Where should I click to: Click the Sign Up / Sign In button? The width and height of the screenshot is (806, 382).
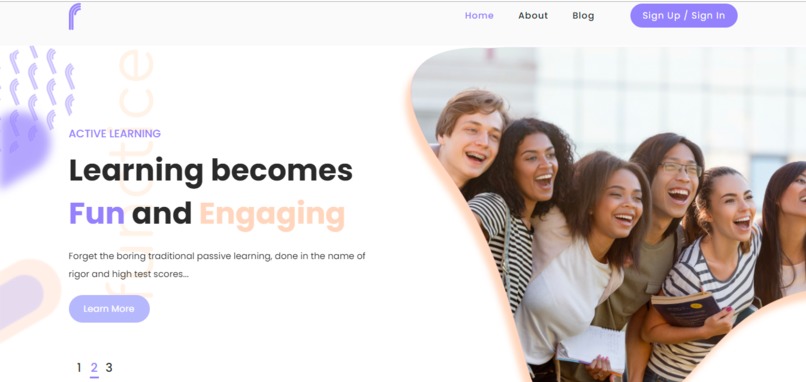[x=684, y=15]
